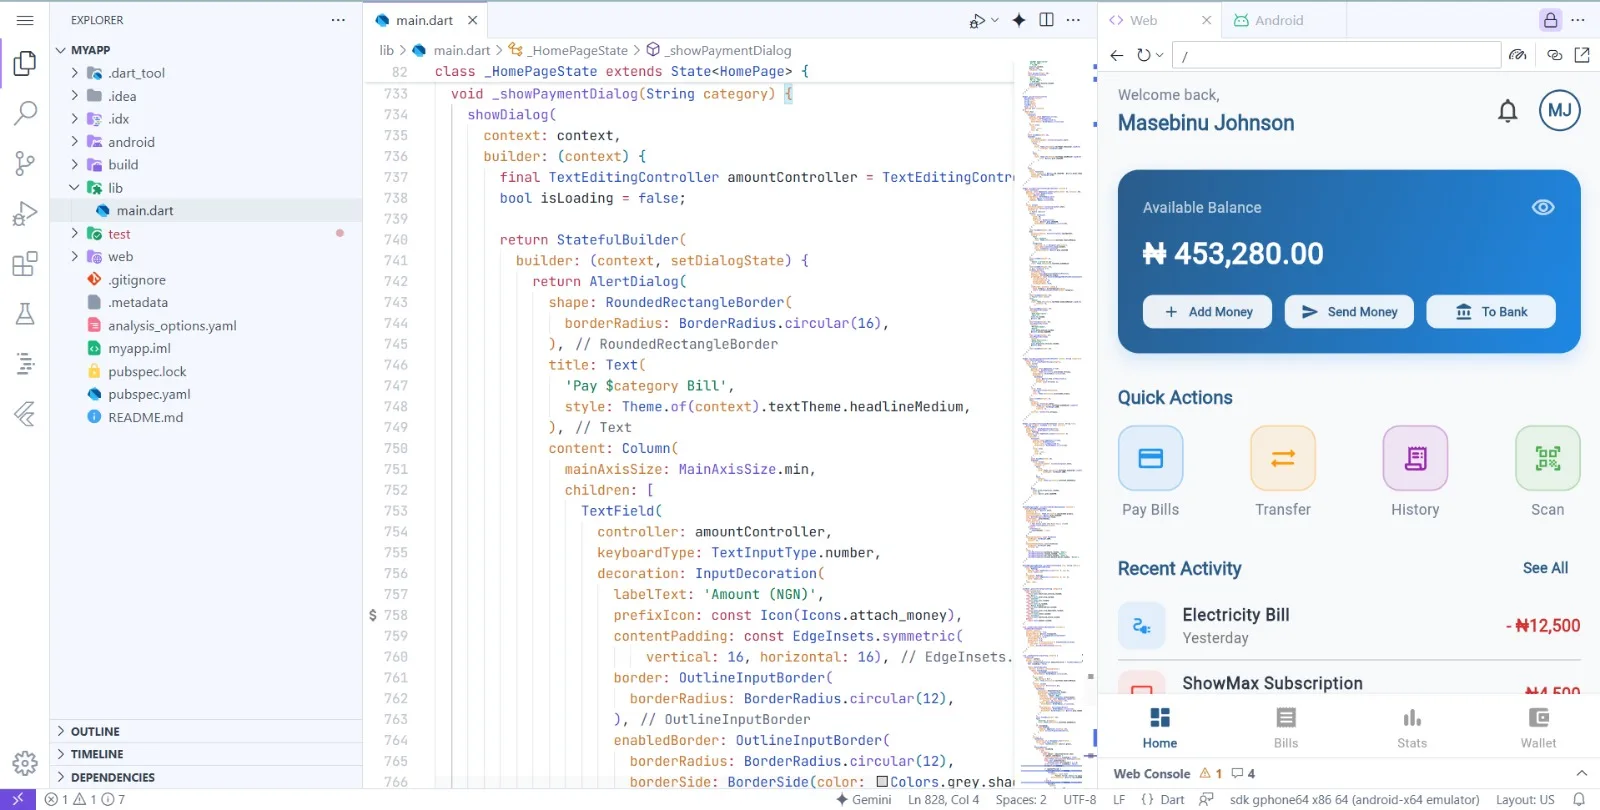The width and height of the screenshot is (1600, 810).
Task: Open the Source Control view
Action: (x=25, y=163)
